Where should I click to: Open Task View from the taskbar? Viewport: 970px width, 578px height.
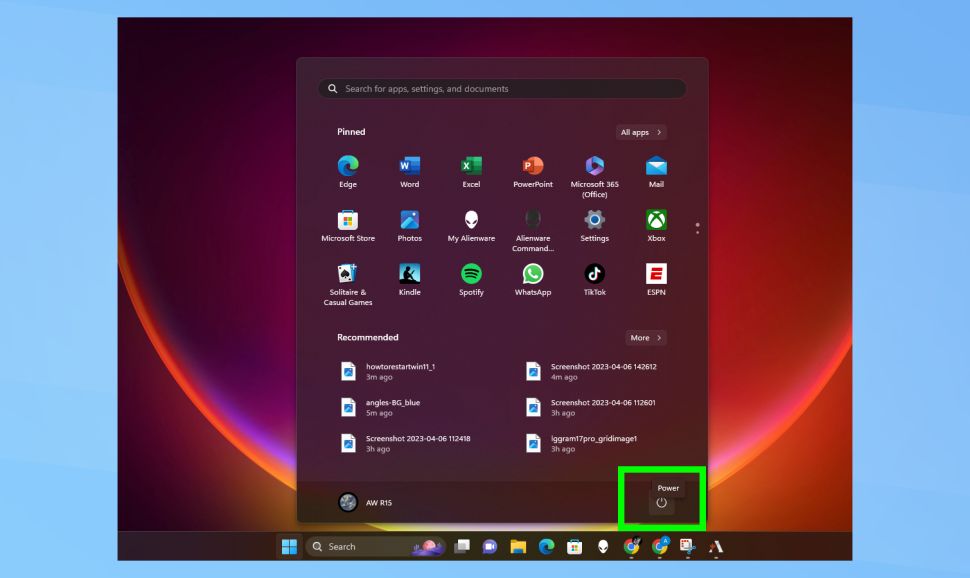click(462, 546)
